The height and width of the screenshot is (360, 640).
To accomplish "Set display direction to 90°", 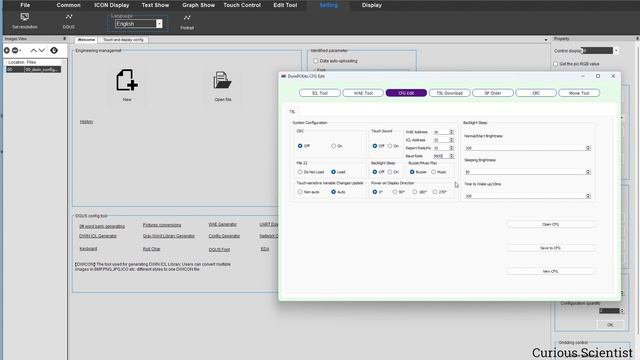I will [x=395, y=192].
